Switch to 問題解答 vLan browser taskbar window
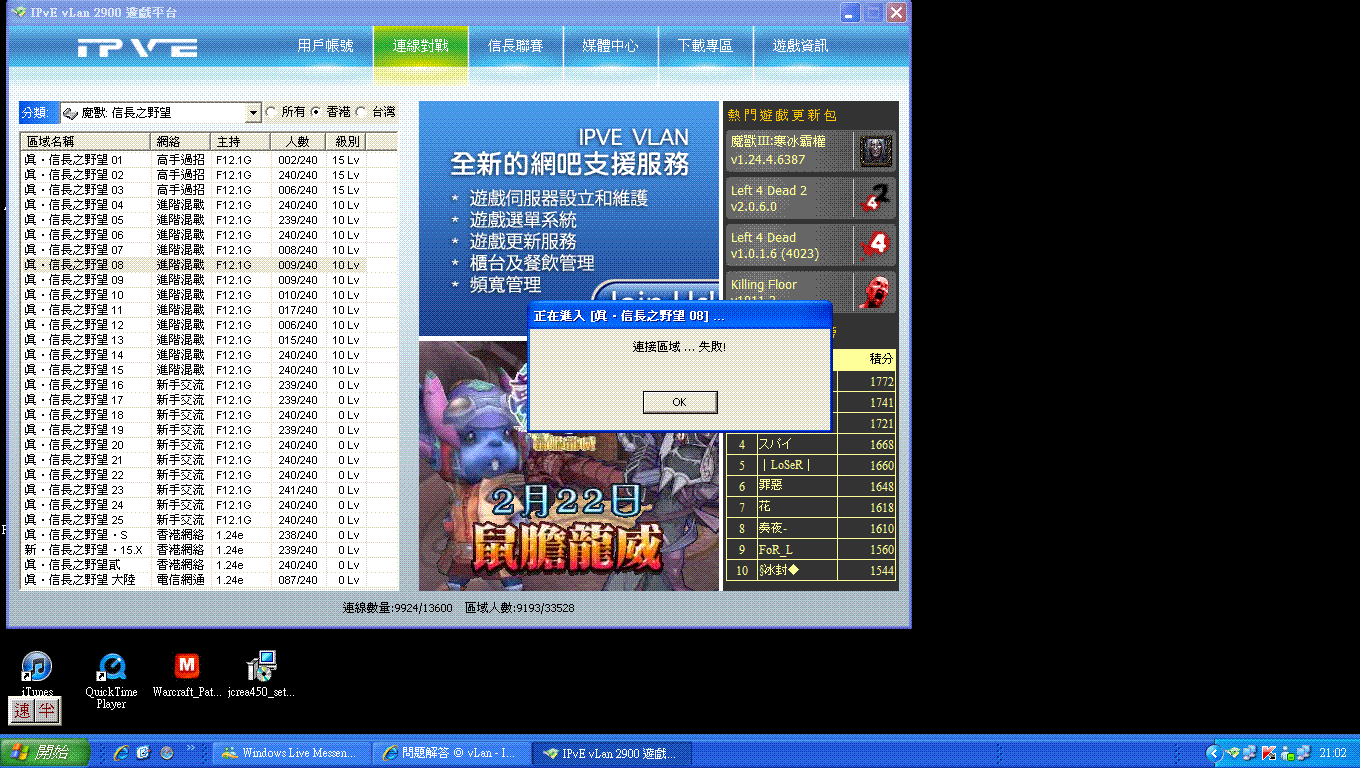The height and width of the screenshot is (768, 1360). pos(451,753)
